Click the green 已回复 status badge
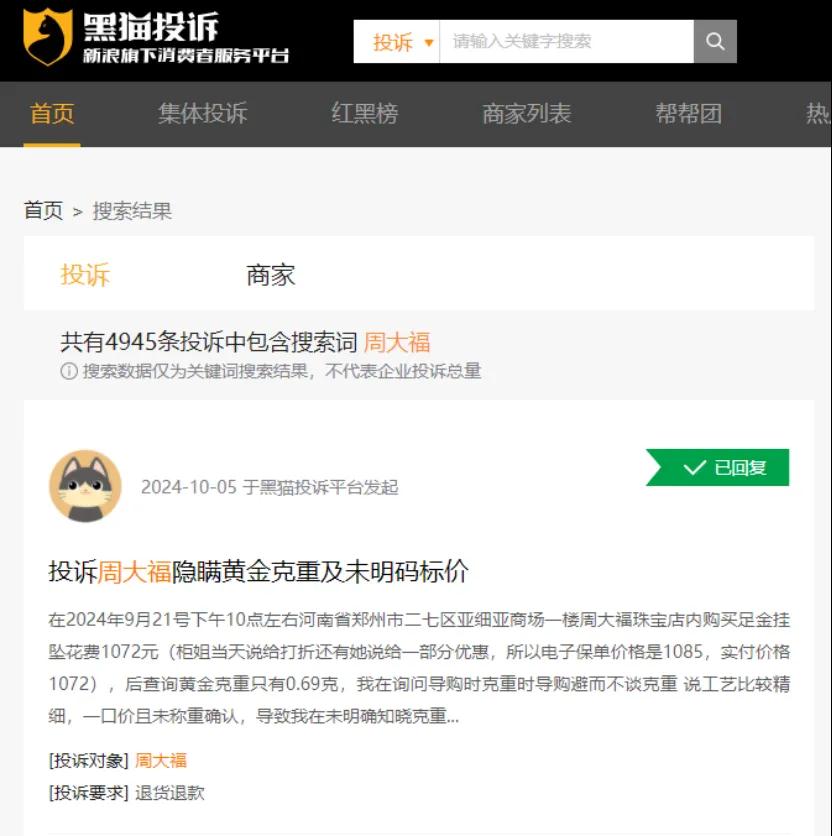 pyautogui.click(x=717, y=468)
